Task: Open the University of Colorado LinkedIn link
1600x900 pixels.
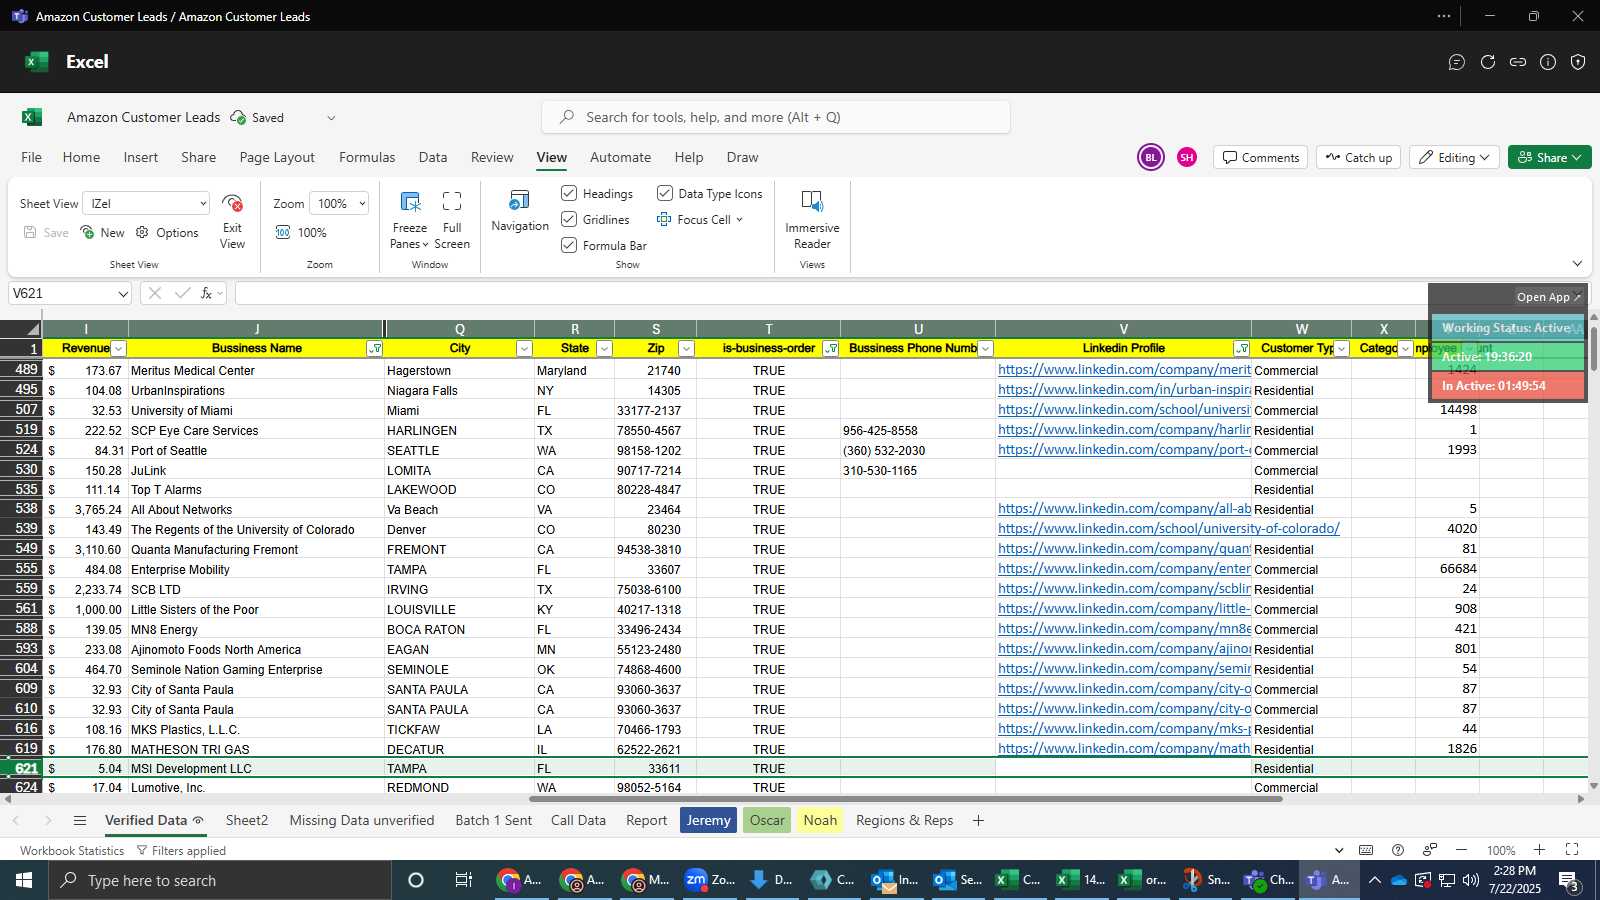Action: point(1169,529)
